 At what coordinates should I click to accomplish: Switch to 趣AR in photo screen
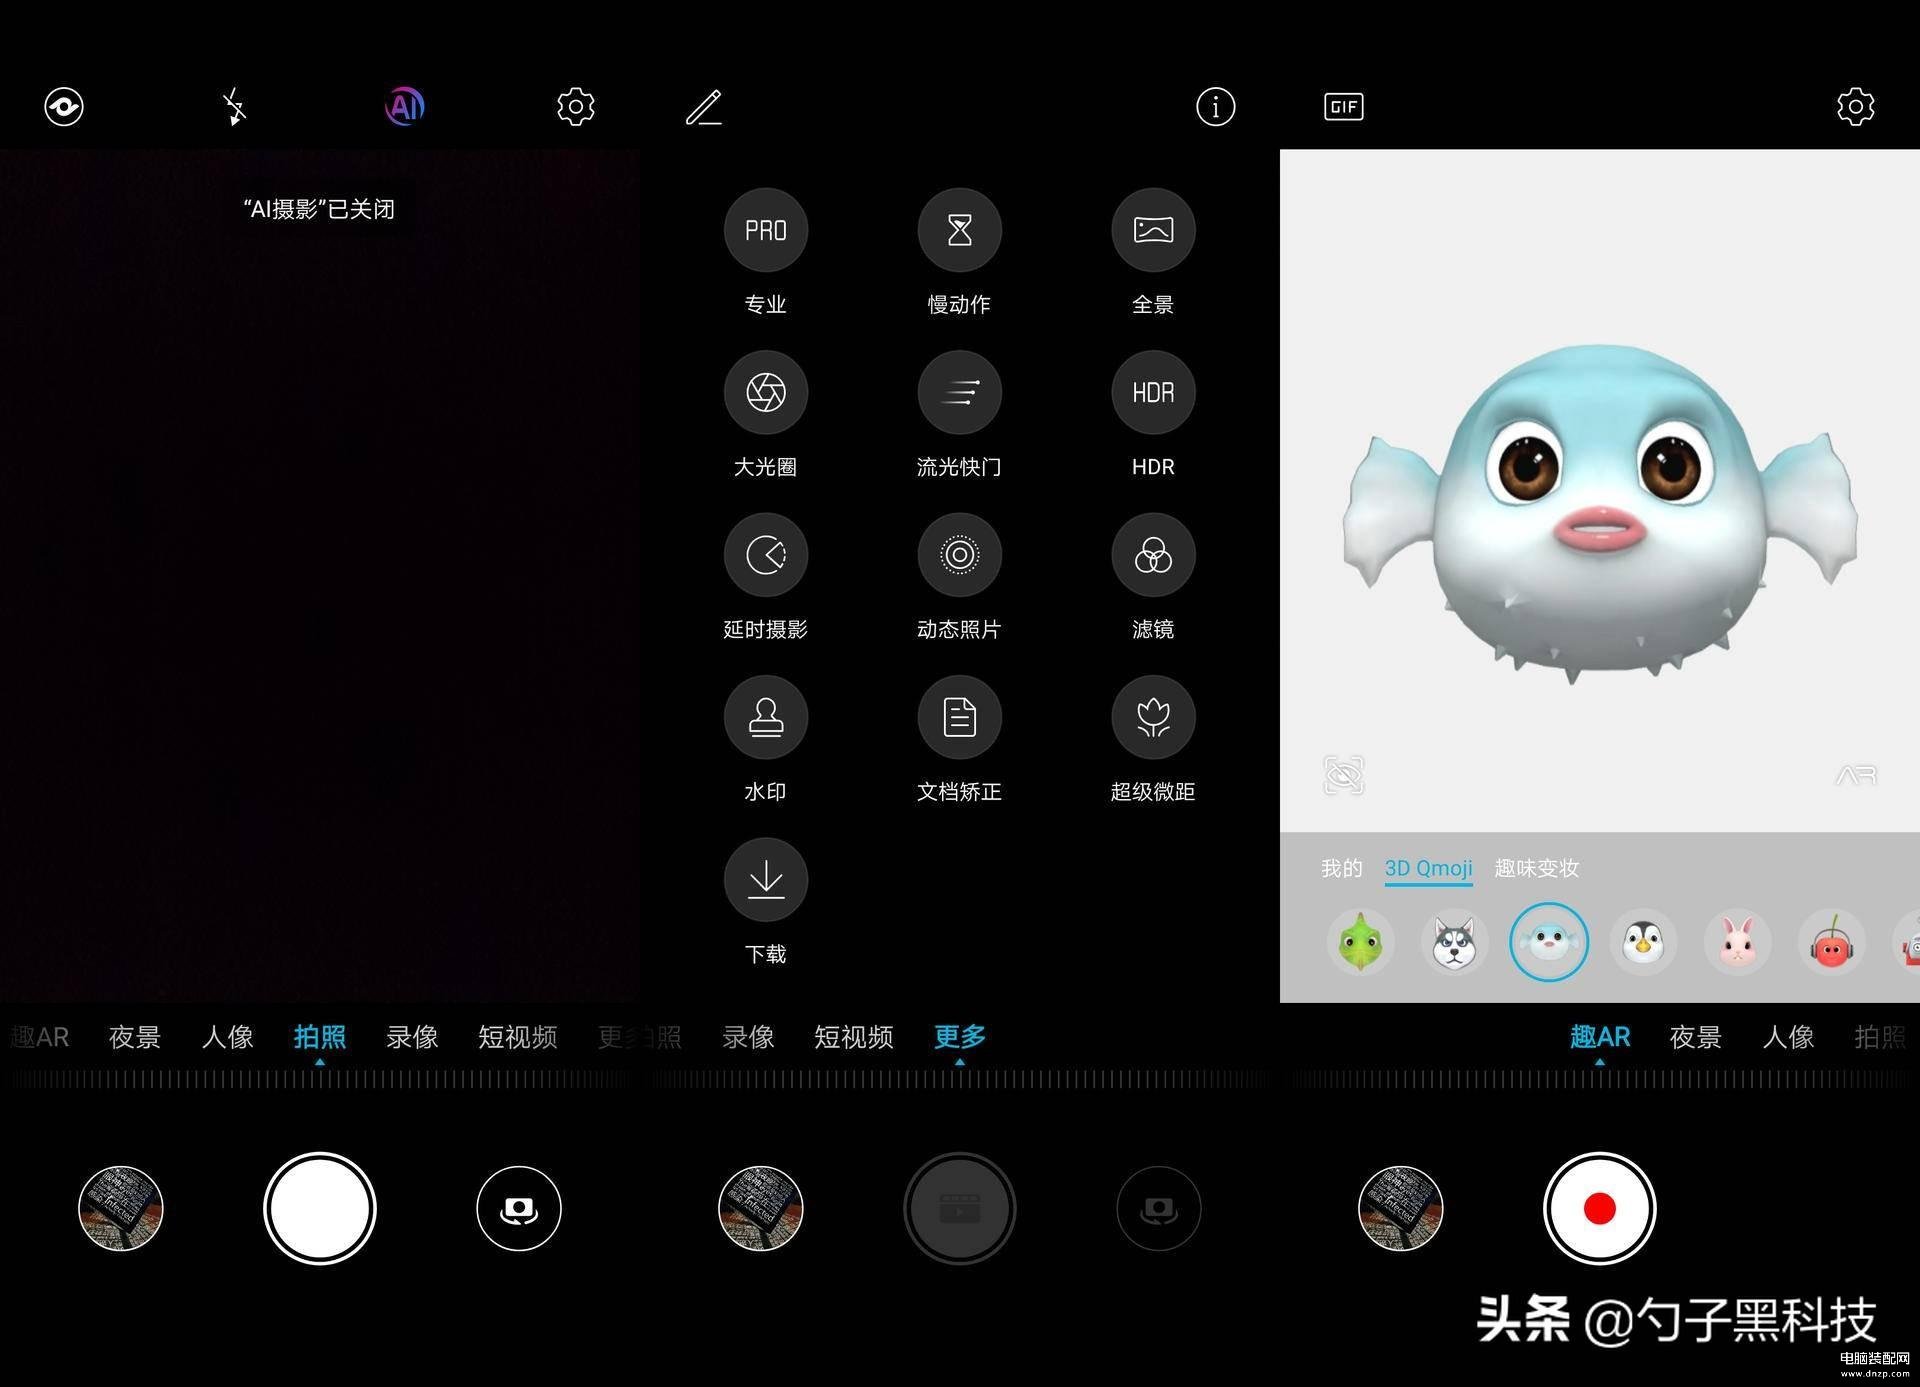(x=40, y=1037)
